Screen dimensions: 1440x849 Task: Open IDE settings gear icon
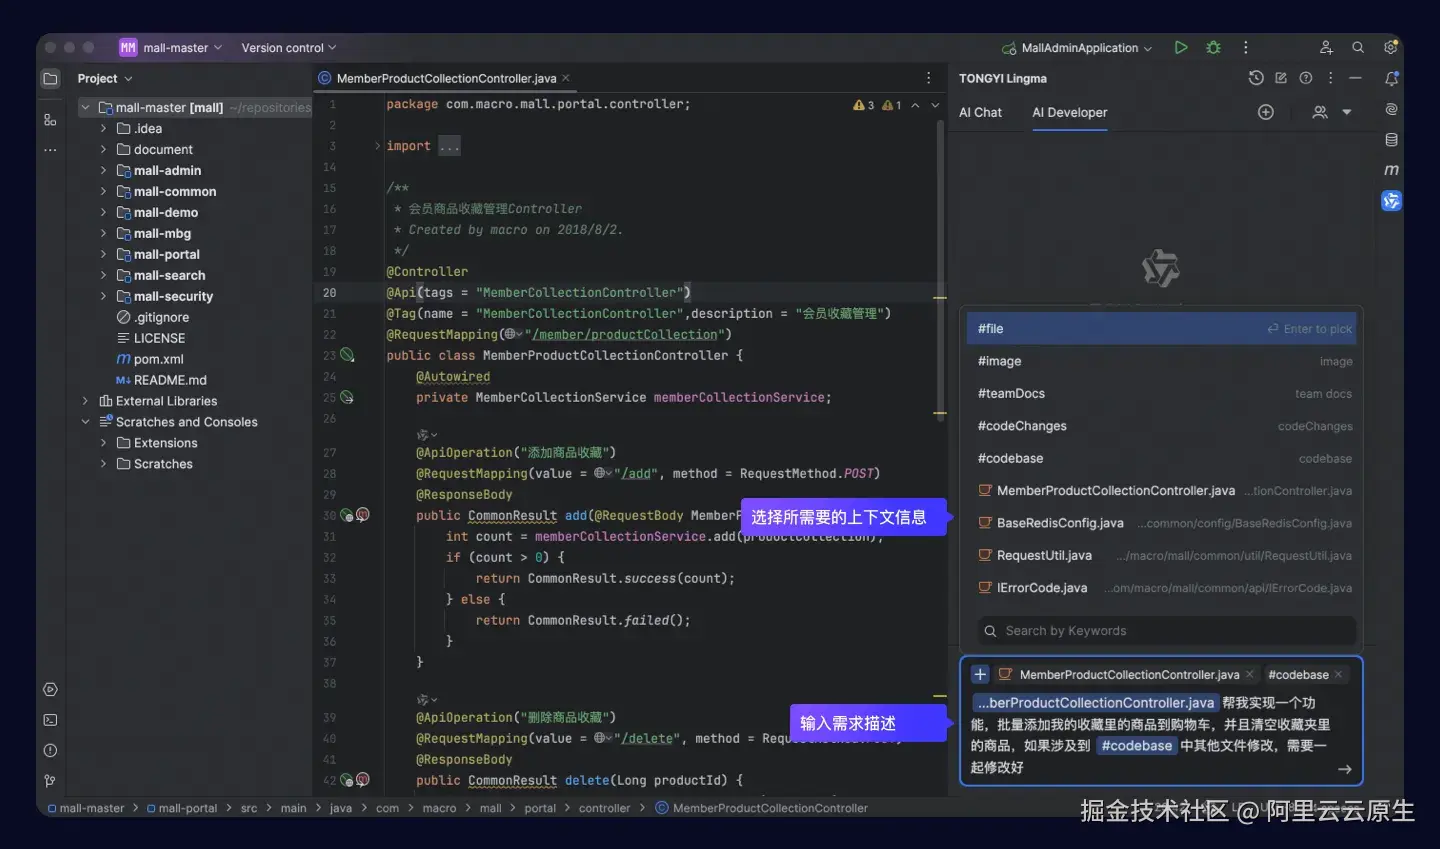pos(1390,47)
